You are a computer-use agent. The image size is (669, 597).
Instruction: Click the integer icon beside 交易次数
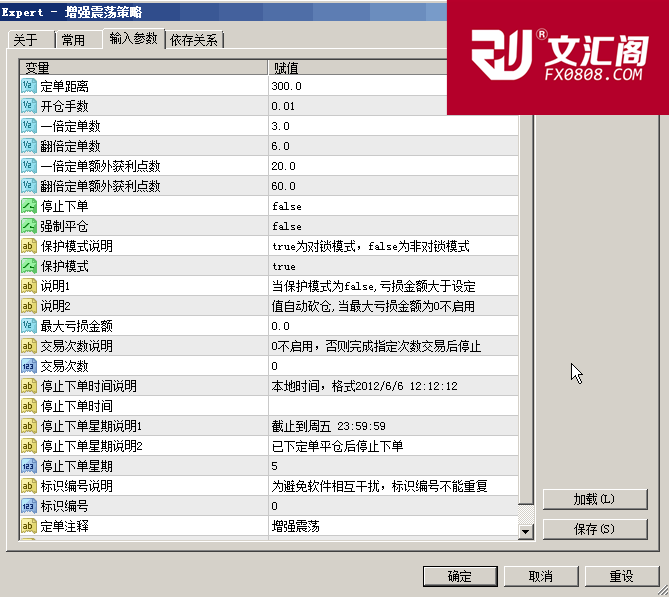(x=29, y=367)
